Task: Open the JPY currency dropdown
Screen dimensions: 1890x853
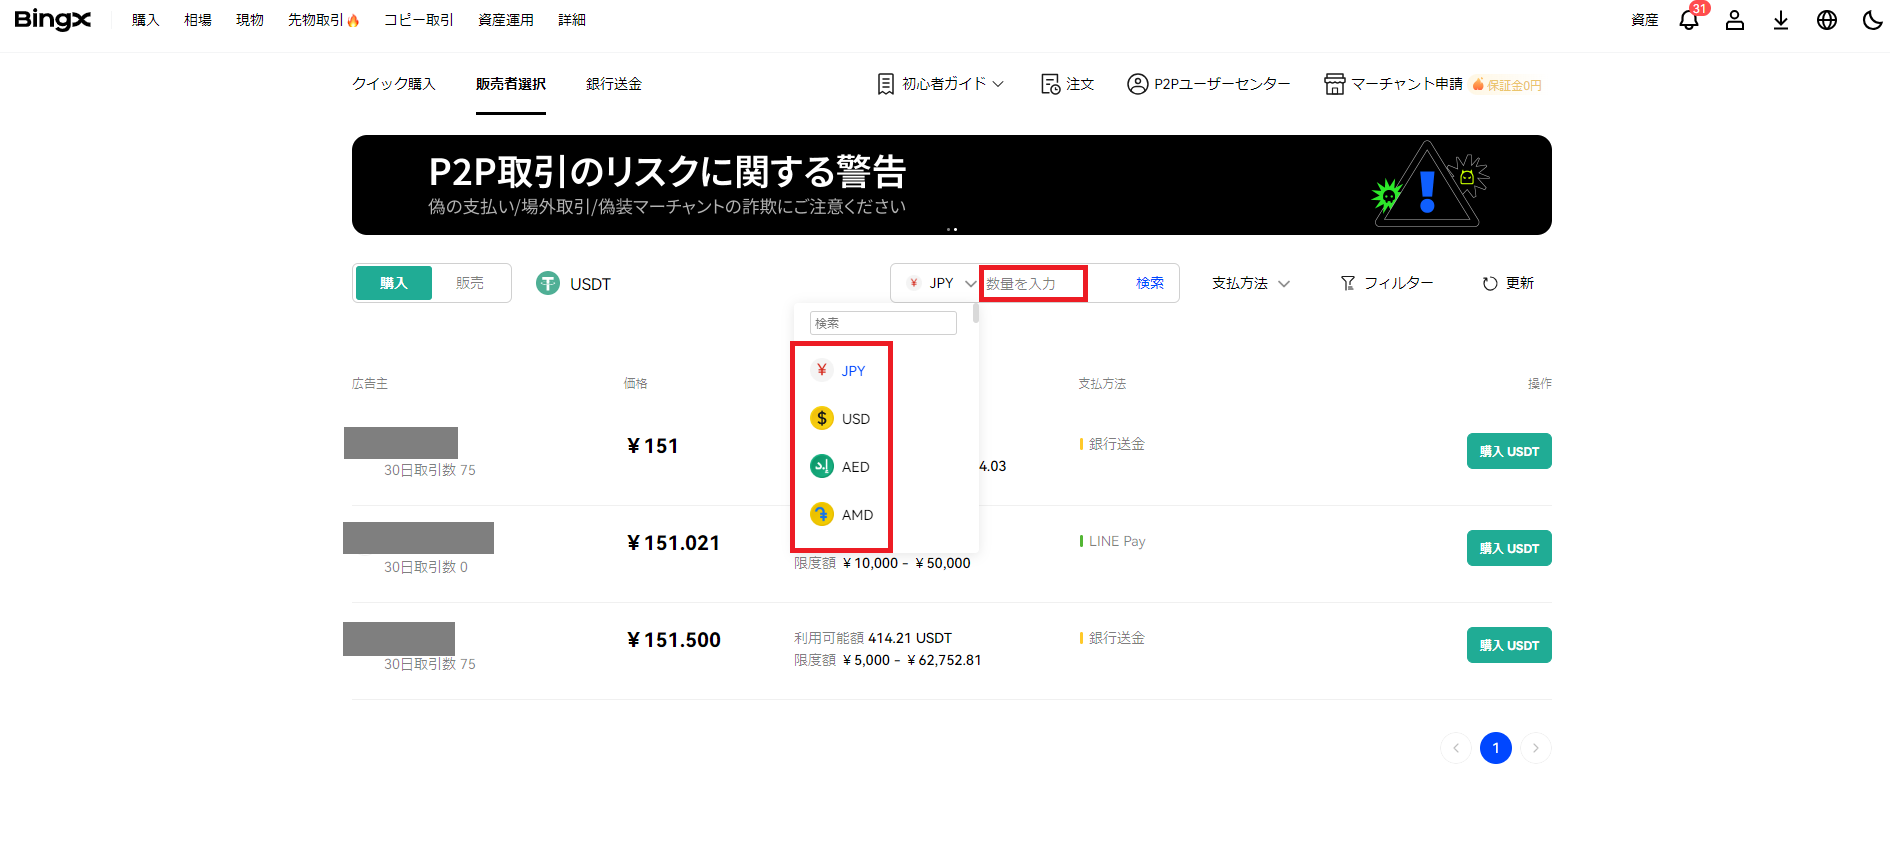Action: tap(940, 283)
